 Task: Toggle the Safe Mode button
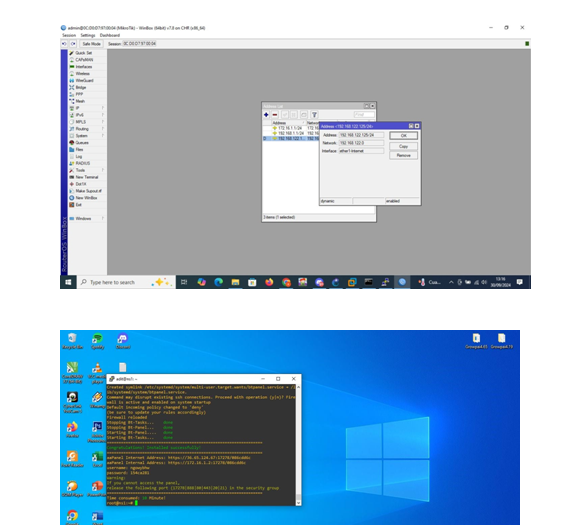click(x=91, y=44)
